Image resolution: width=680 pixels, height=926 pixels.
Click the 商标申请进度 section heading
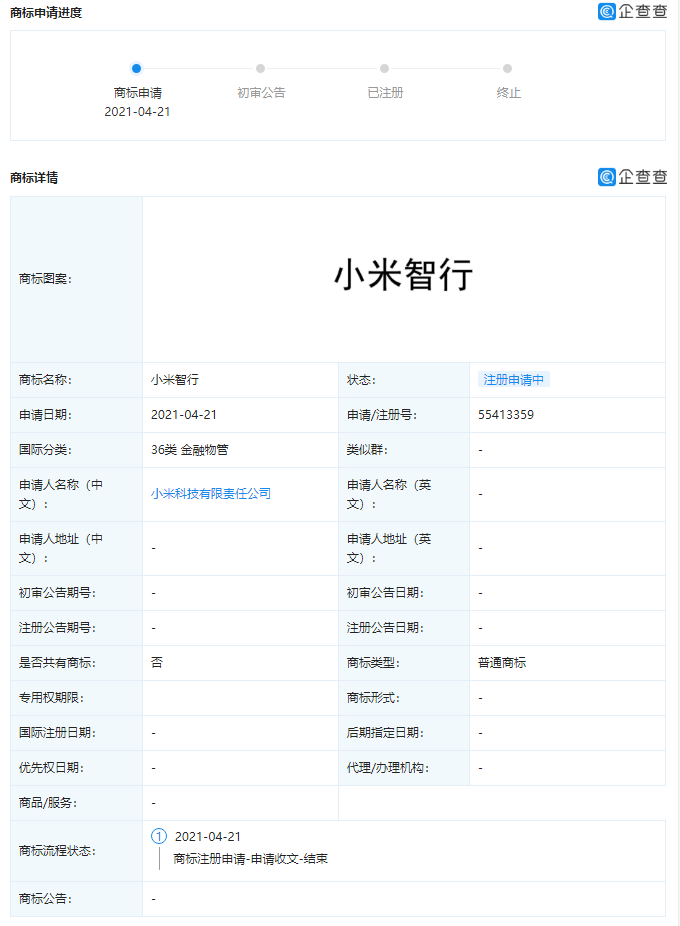46,13
